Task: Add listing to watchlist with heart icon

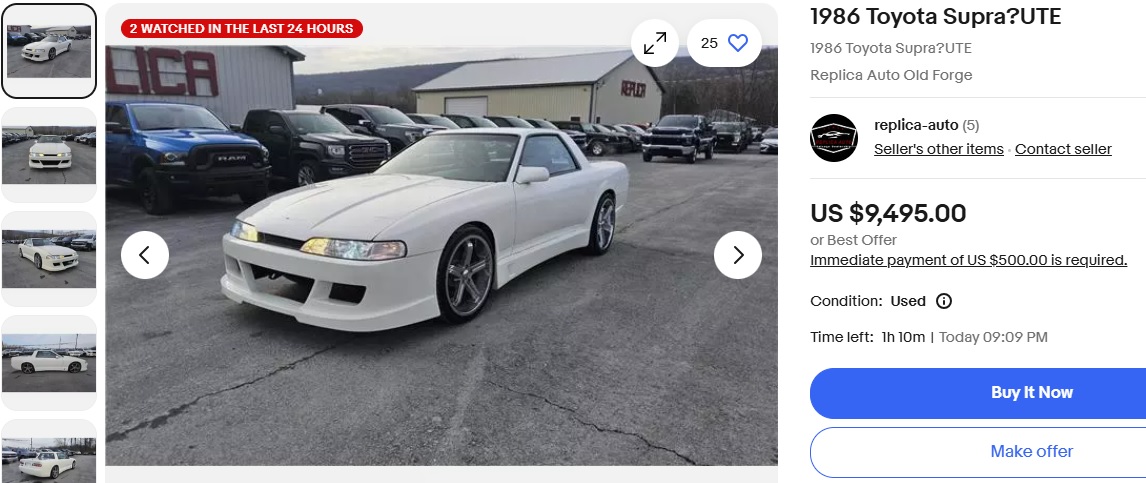Action: pyautogui.click(x=724, y=43)
